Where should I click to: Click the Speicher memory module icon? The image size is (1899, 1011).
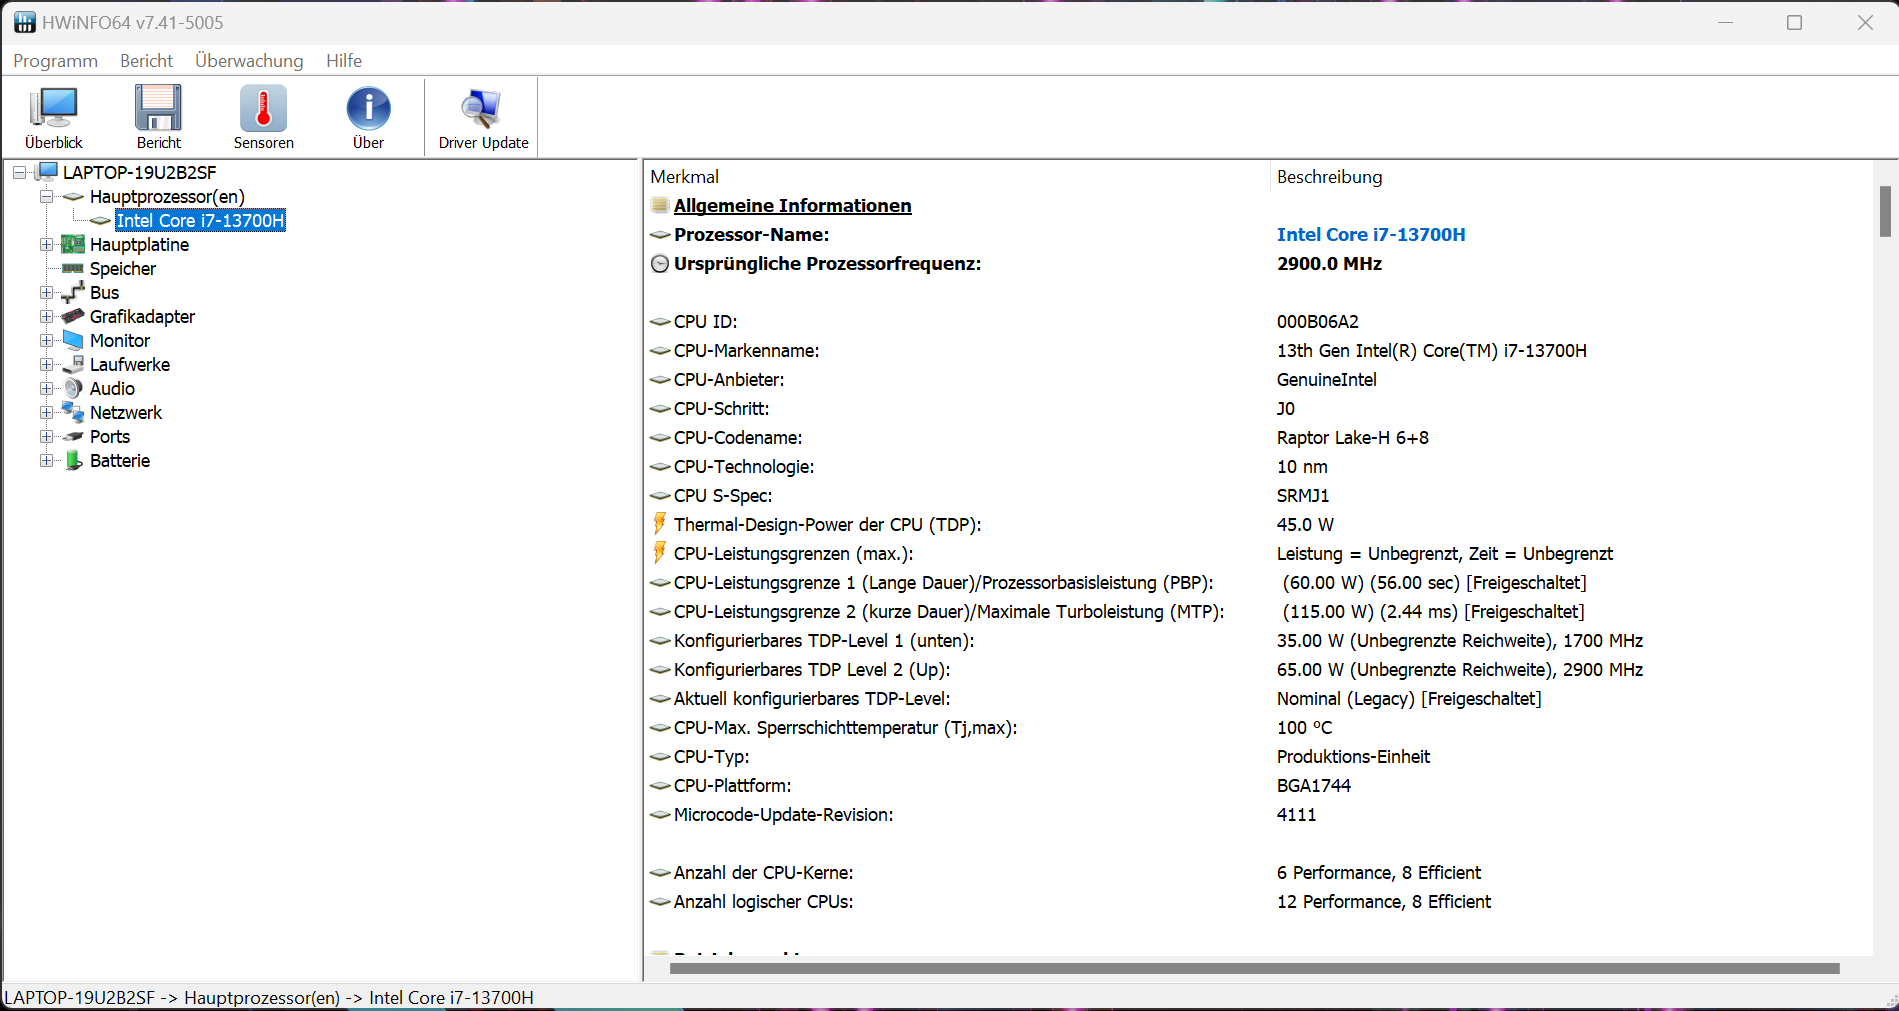pyautogui.click(x=73, y=268)
